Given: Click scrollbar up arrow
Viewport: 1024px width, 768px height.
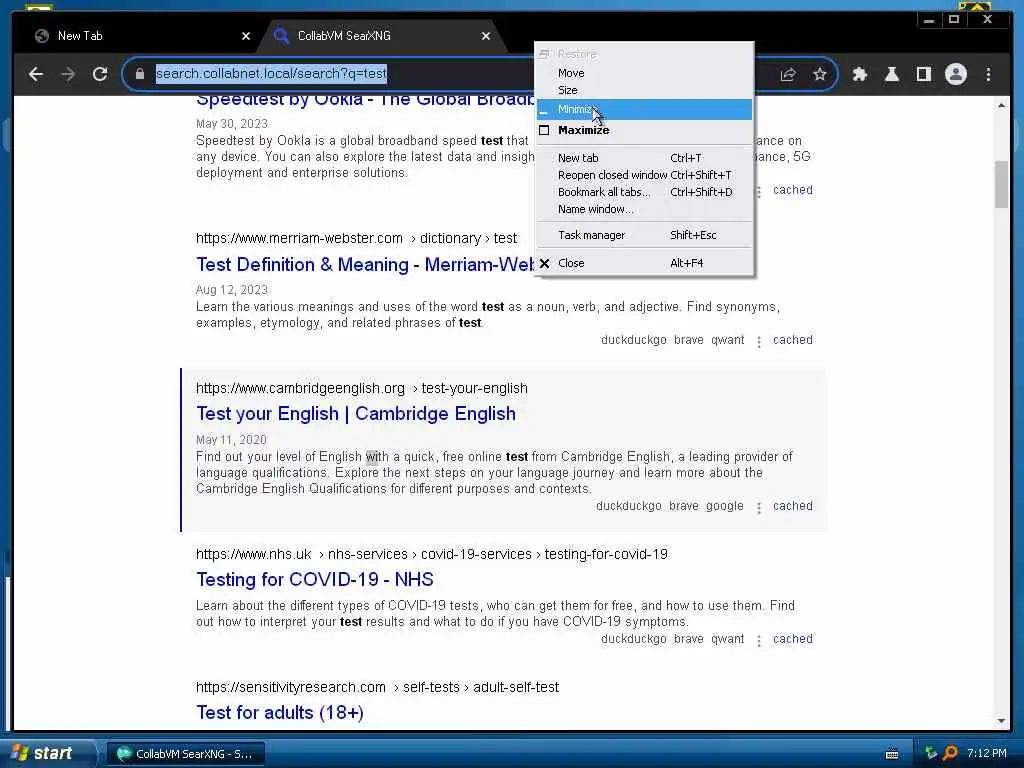Looking at the screenshot, I should tap(1002, 105).
